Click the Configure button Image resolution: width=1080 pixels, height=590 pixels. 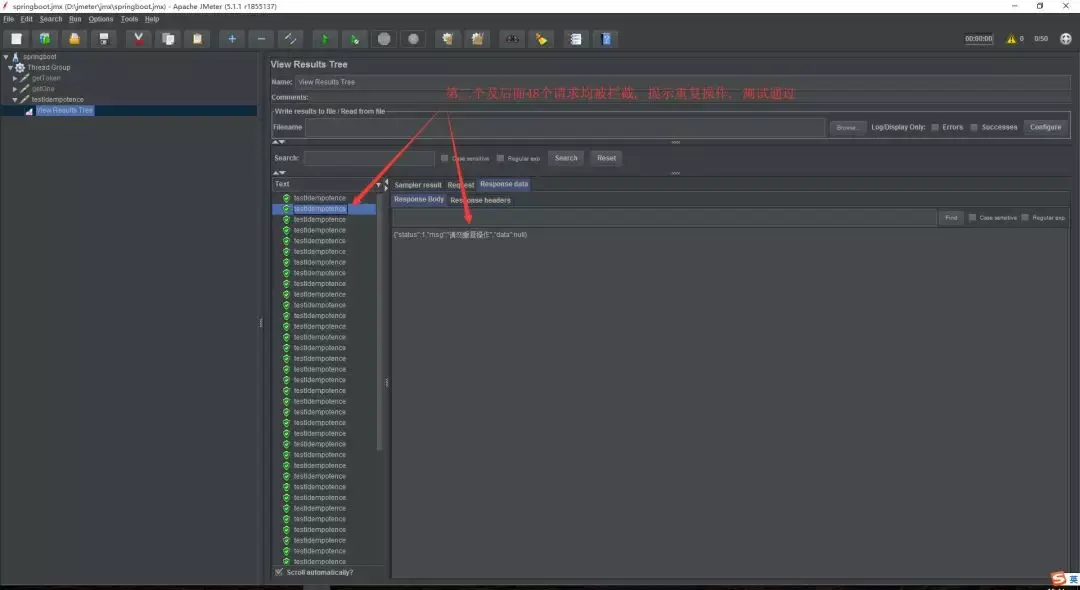coord(1046,127)
